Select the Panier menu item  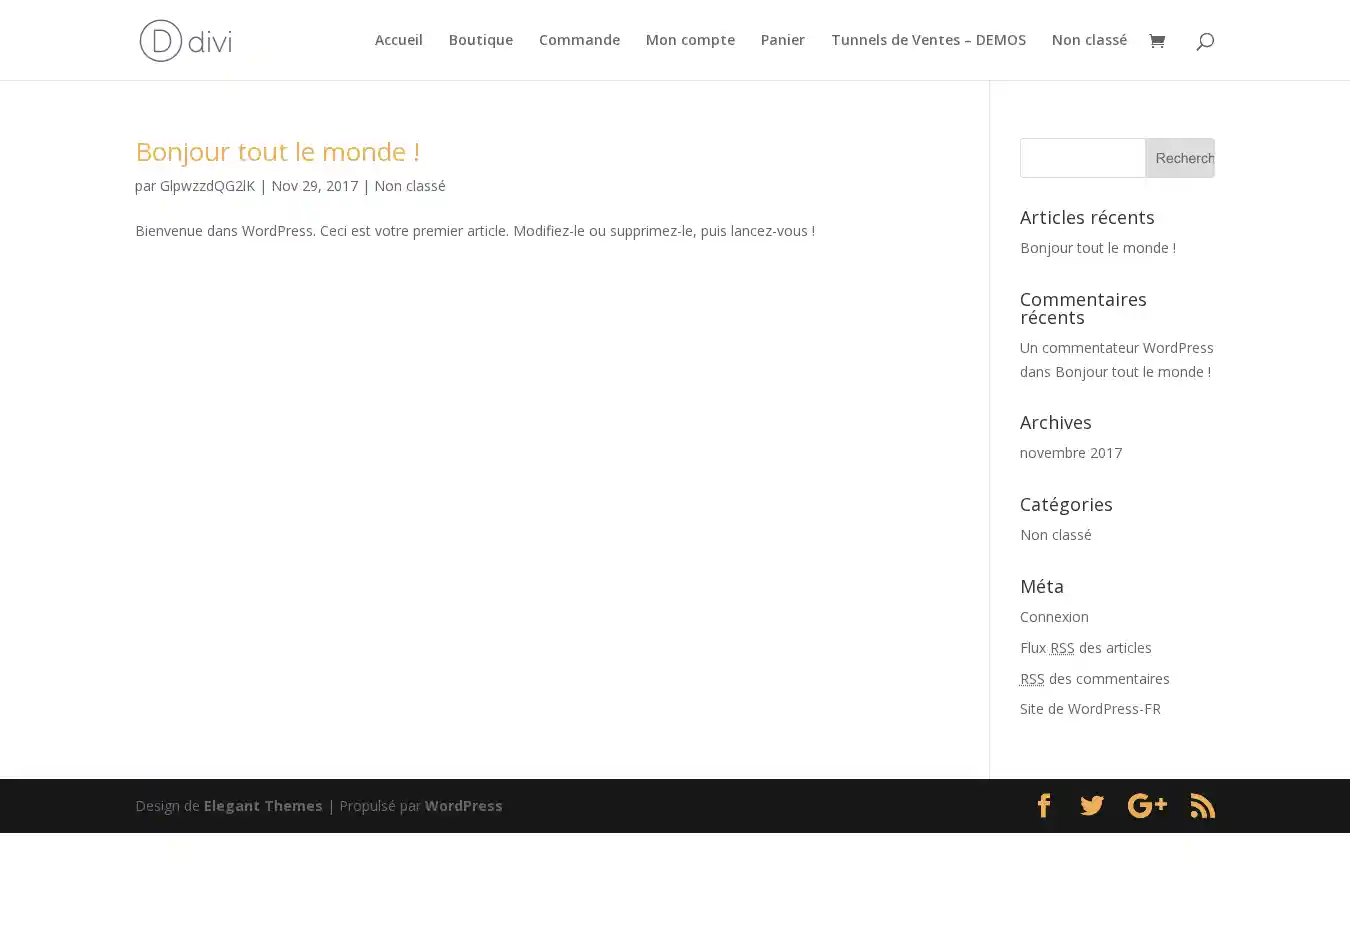point(782,40)
